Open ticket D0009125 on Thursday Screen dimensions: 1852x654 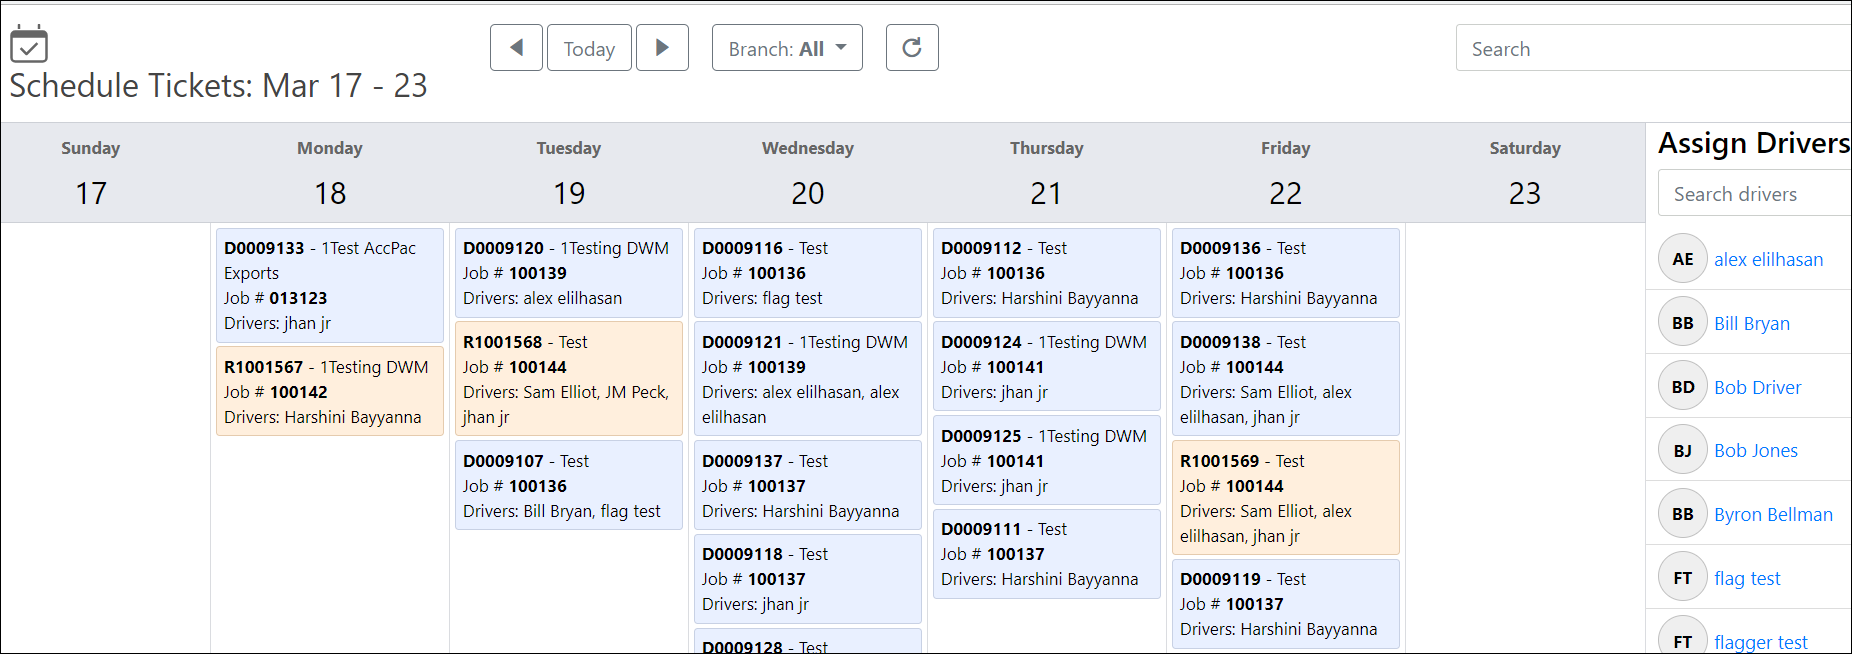pyautogui.click(x=1046, y=461)
